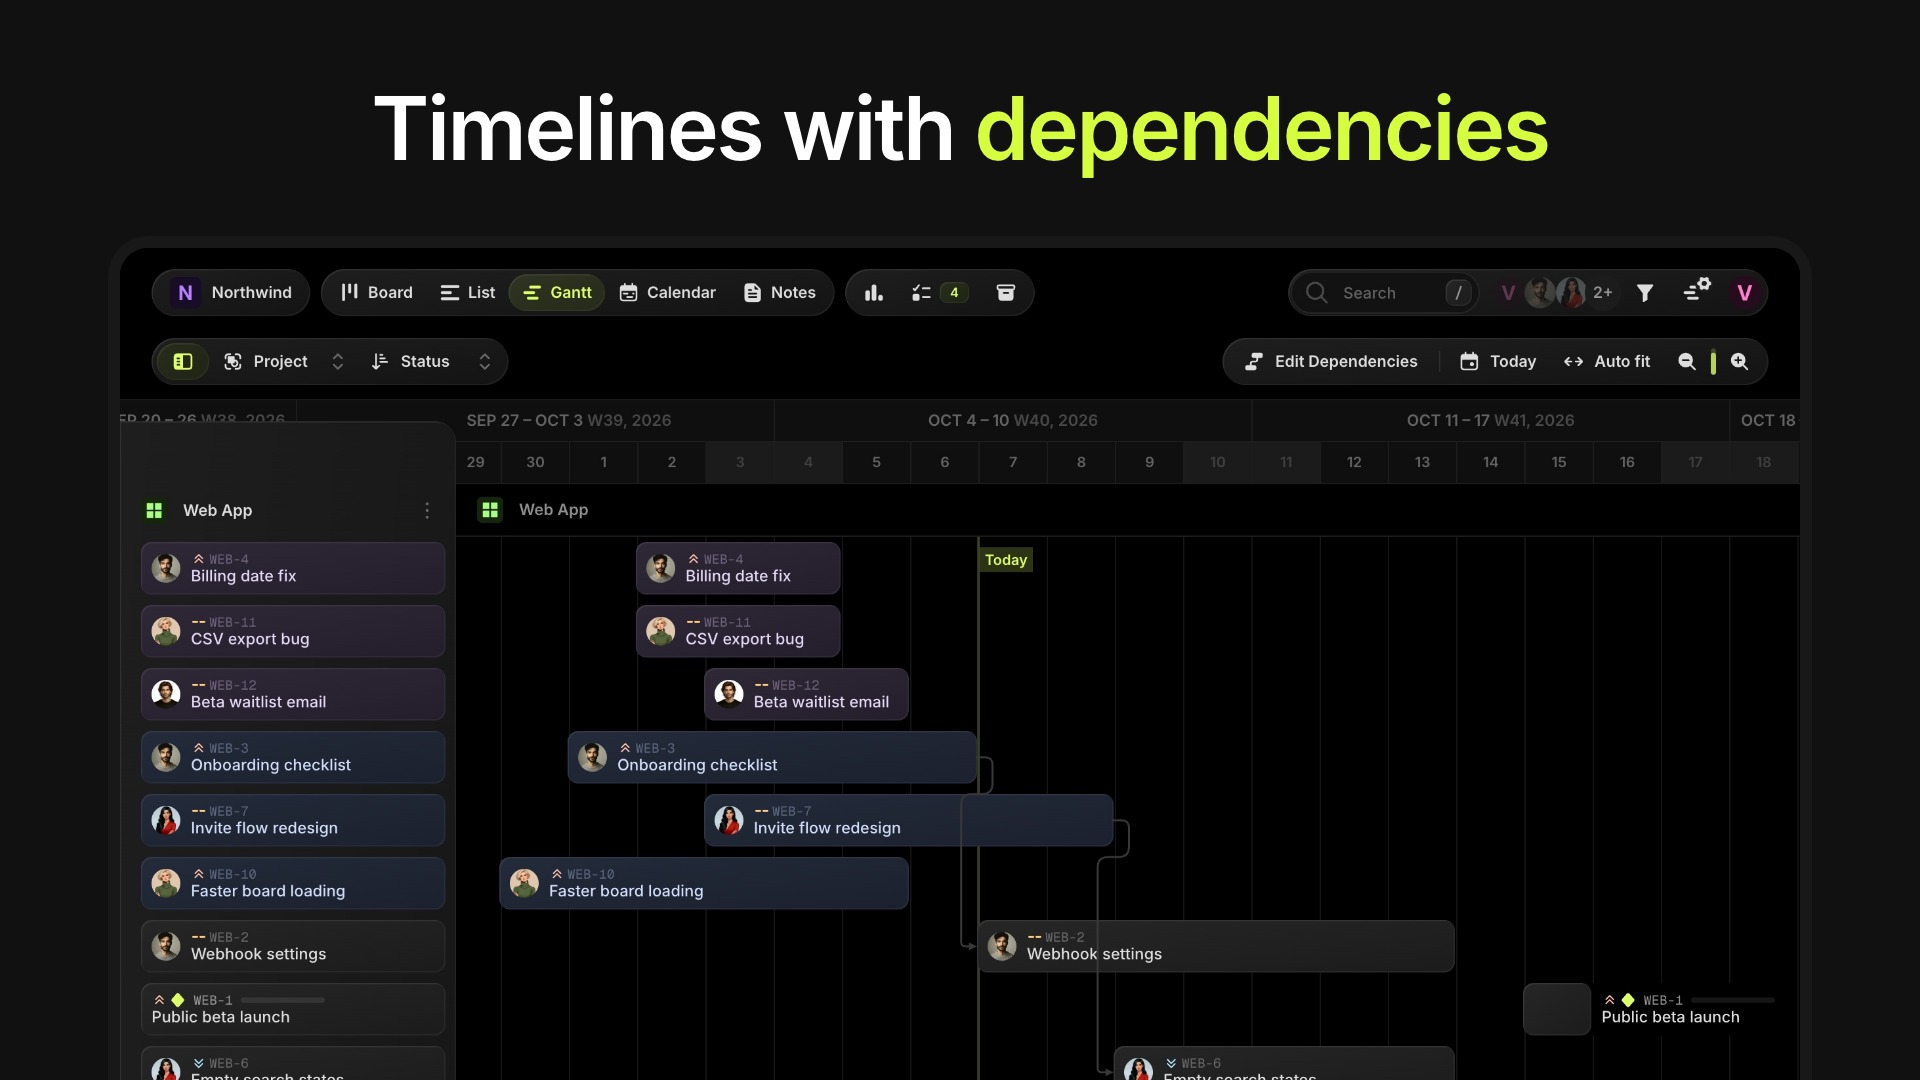Zoom in the timeline
Screen dimensions: 1920x1080
tap(1740, 362)
